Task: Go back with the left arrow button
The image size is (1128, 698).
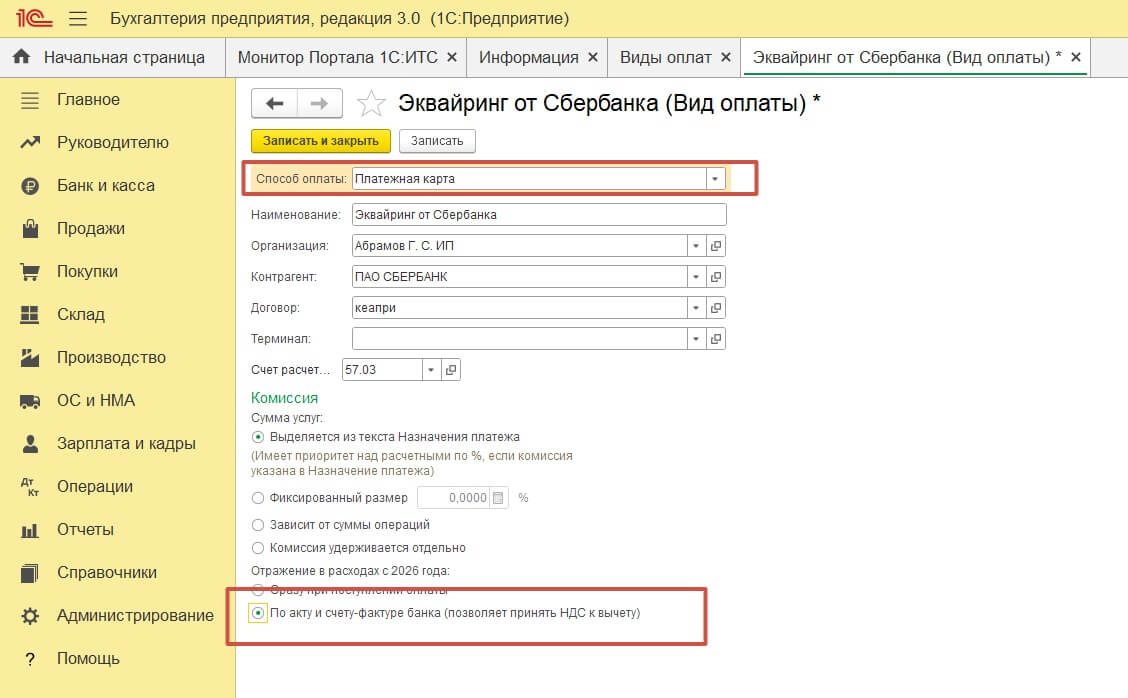Action: pyautogui.click(x=274, y=104)
